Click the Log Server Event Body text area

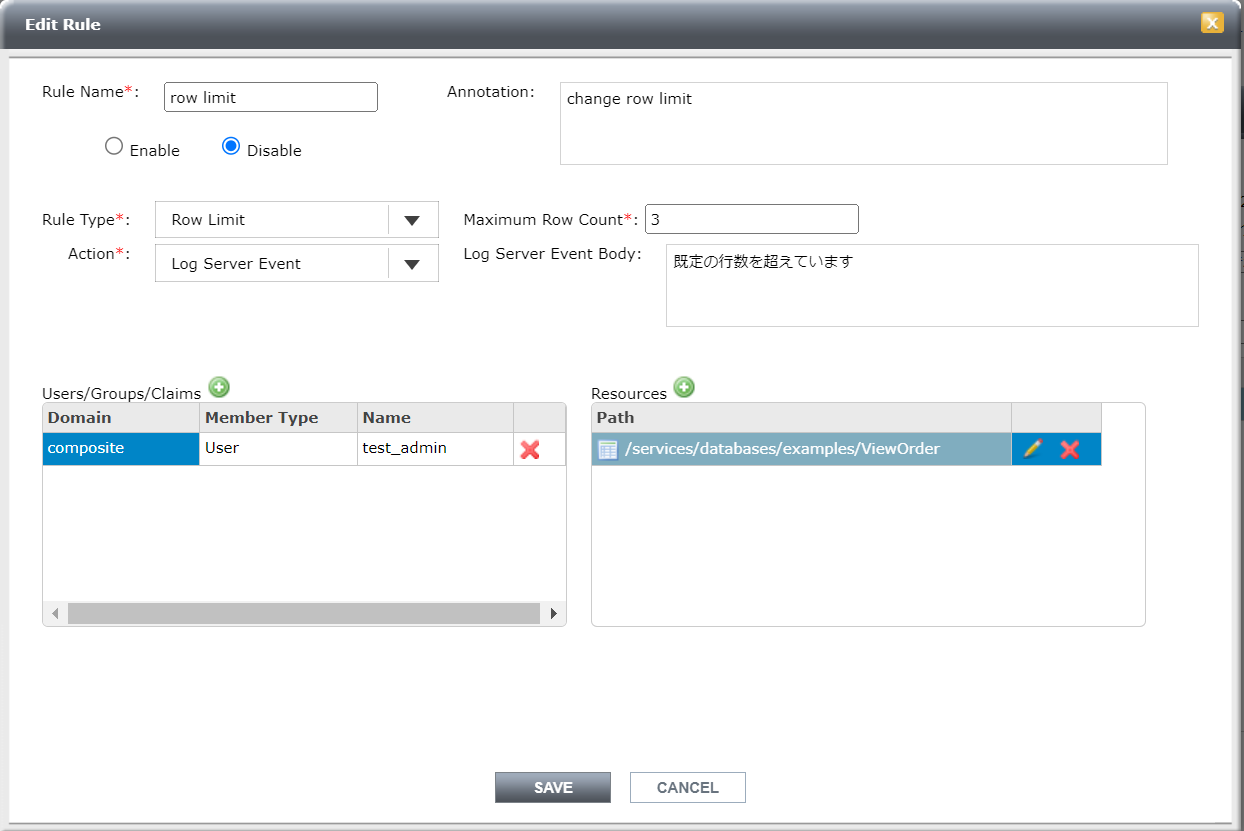point(932,285)
